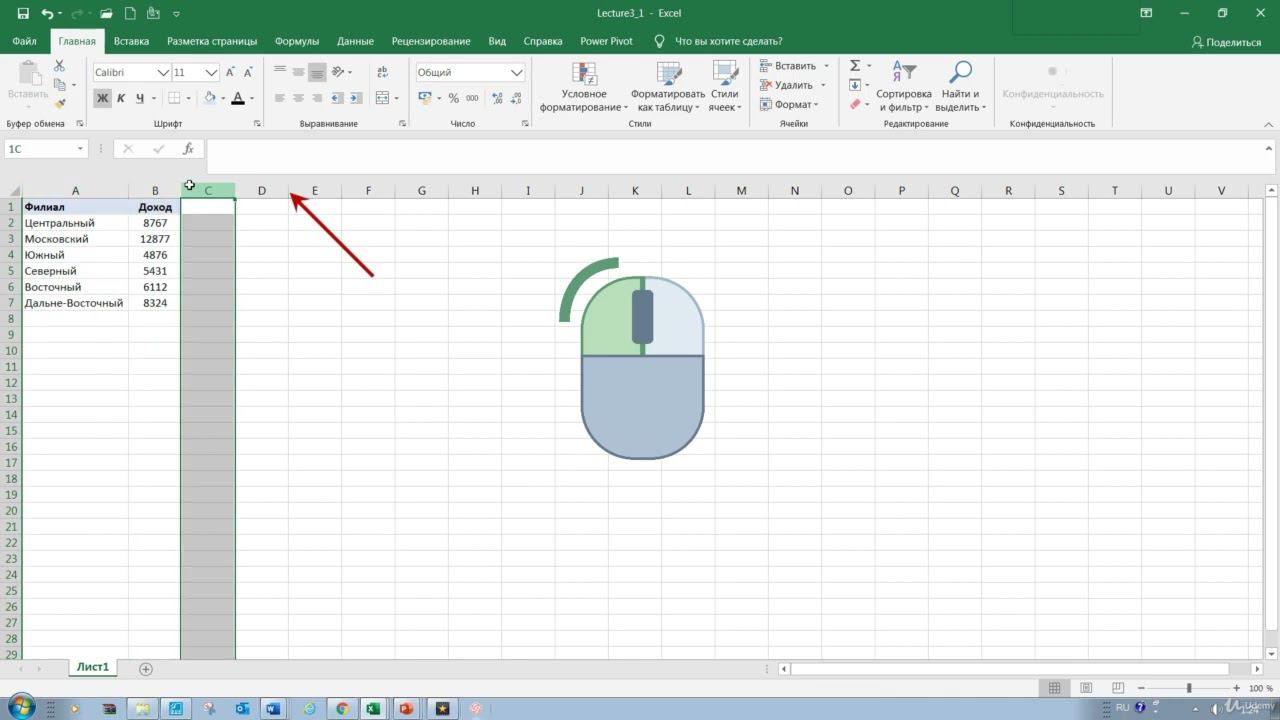Click the Cut scissors icon
Screen dimensions: 1280x720
(x=59, y=66)
